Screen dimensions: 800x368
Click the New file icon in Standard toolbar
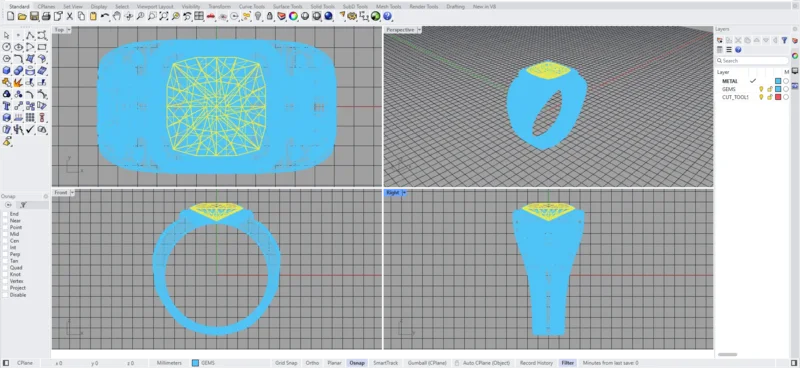[11, 16]
